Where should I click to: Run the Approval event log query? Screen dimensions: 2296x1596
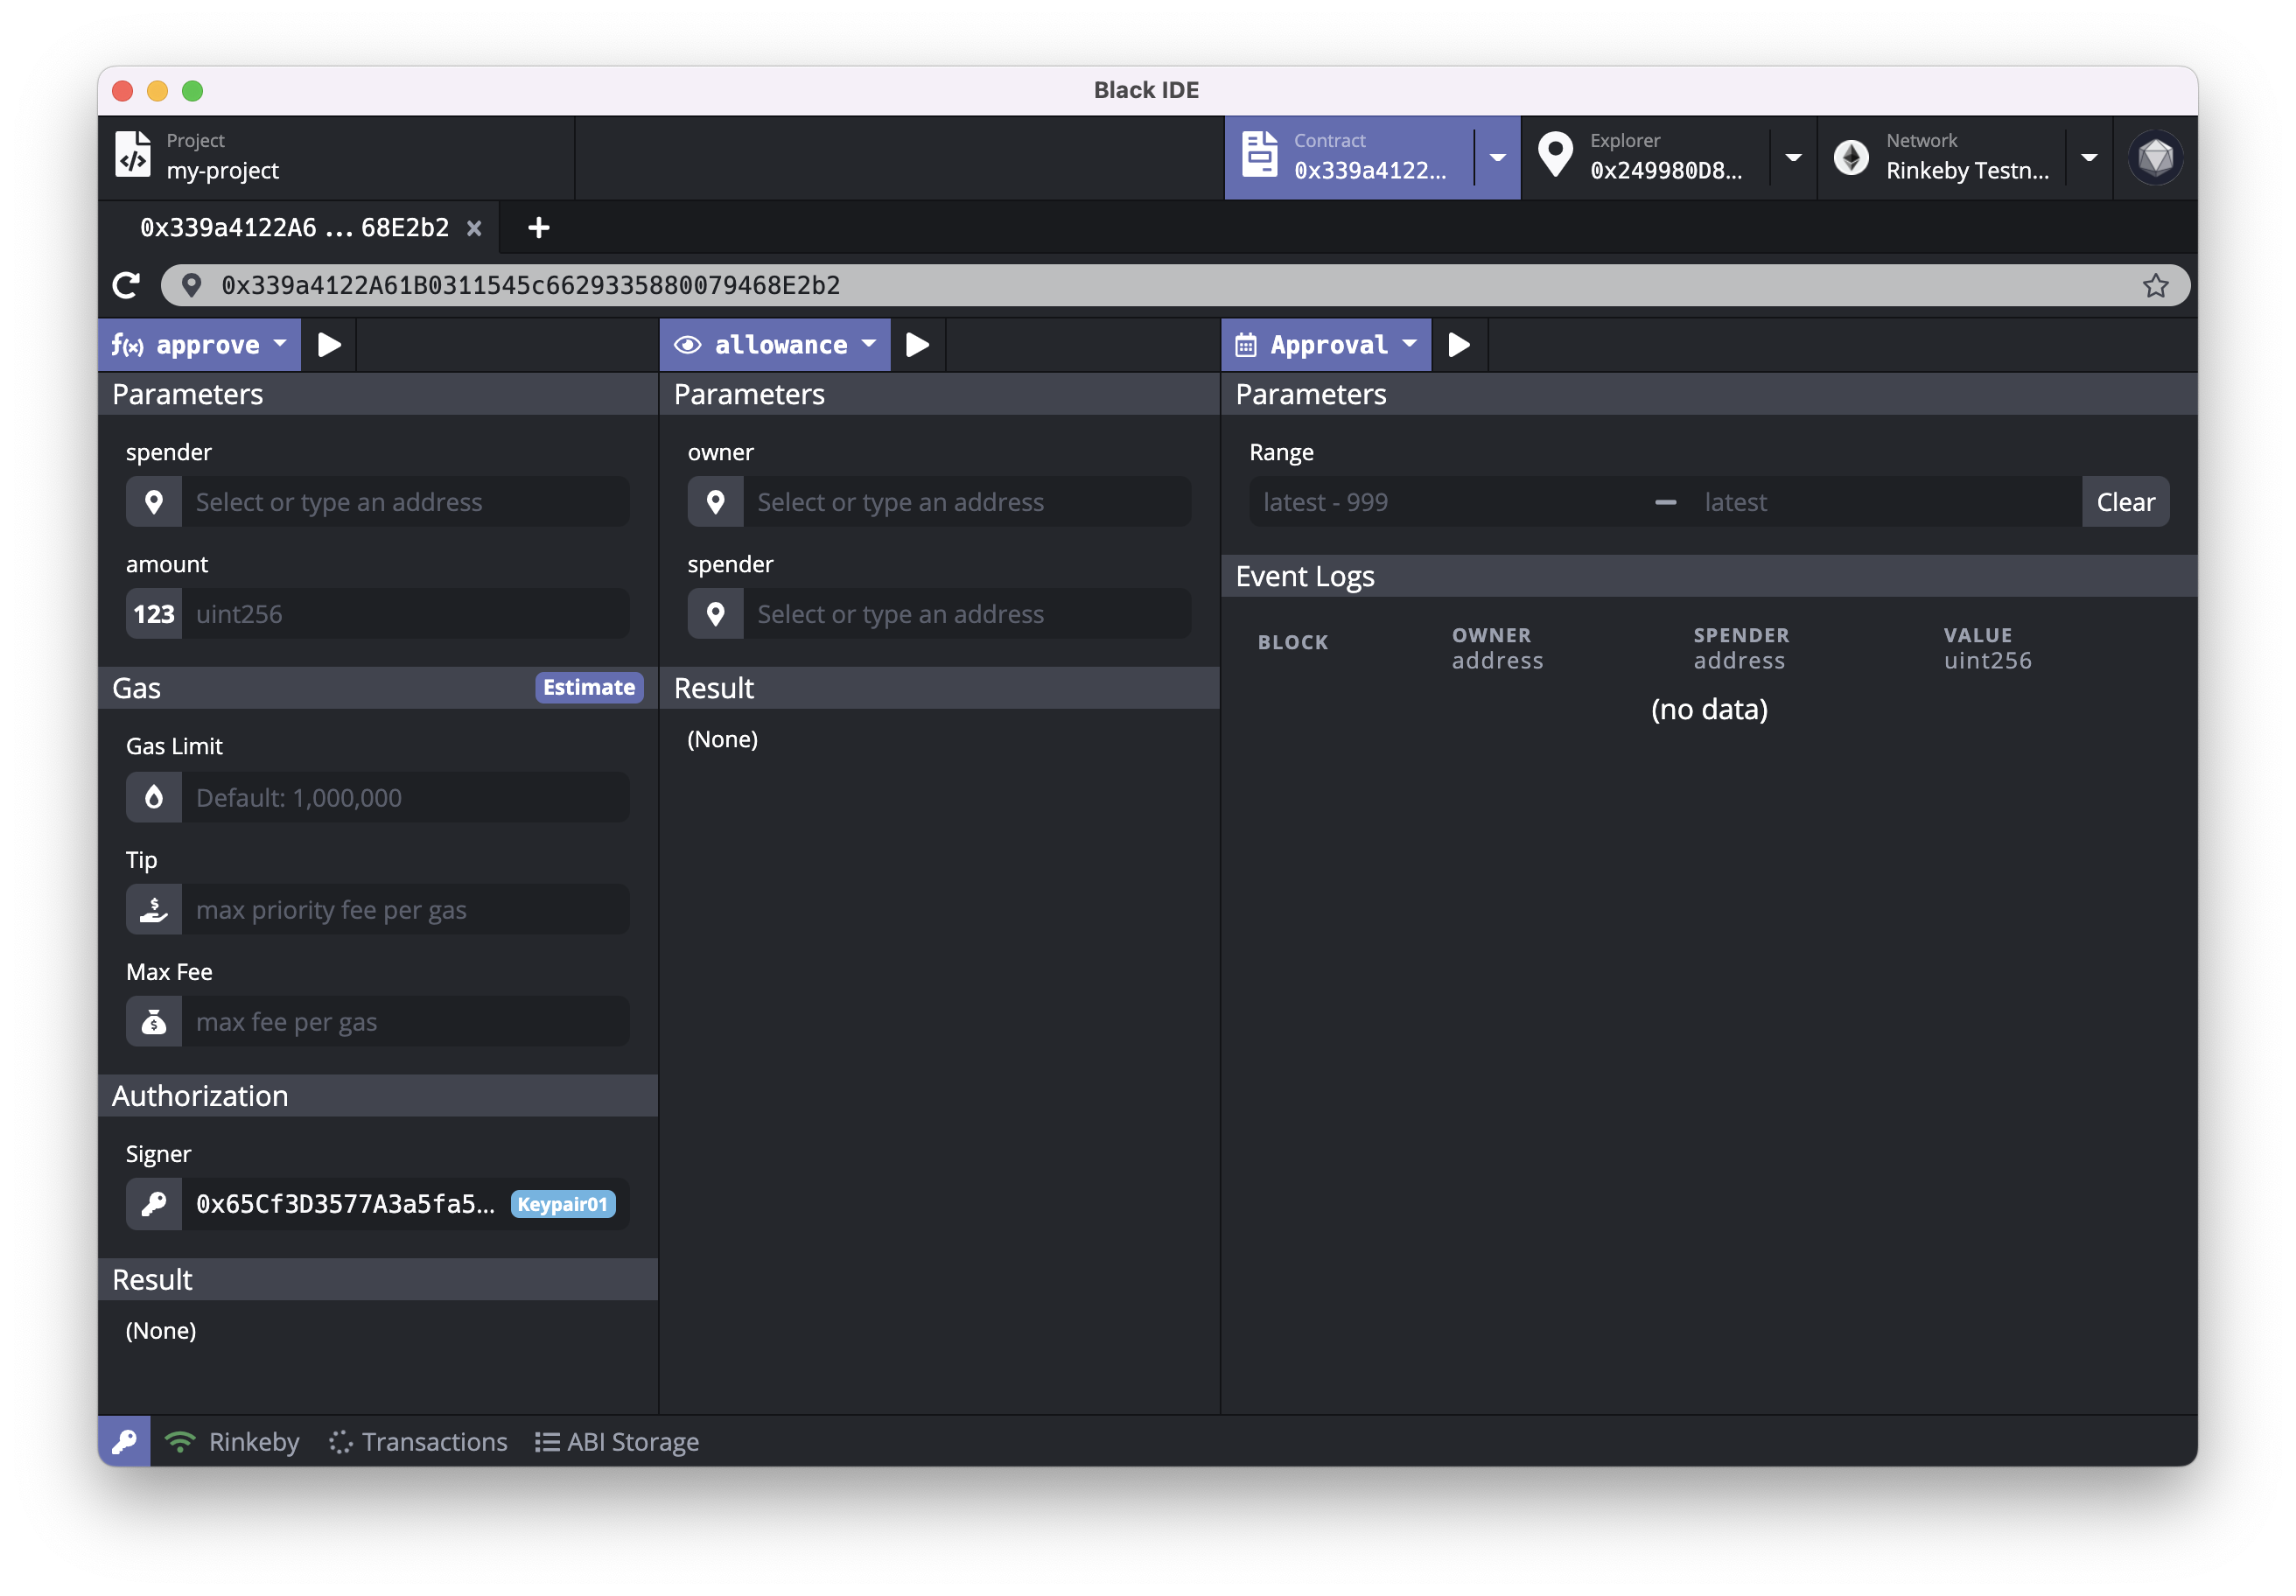[1459, 345]
